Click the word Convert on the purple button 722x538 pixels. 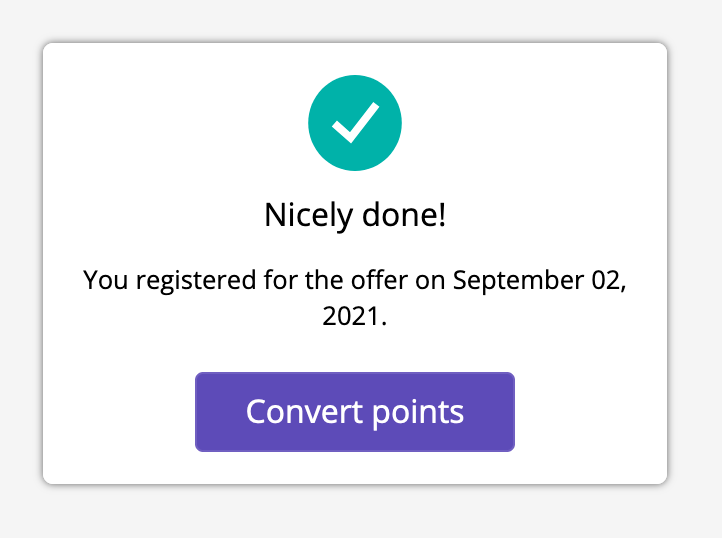(304, 412)
